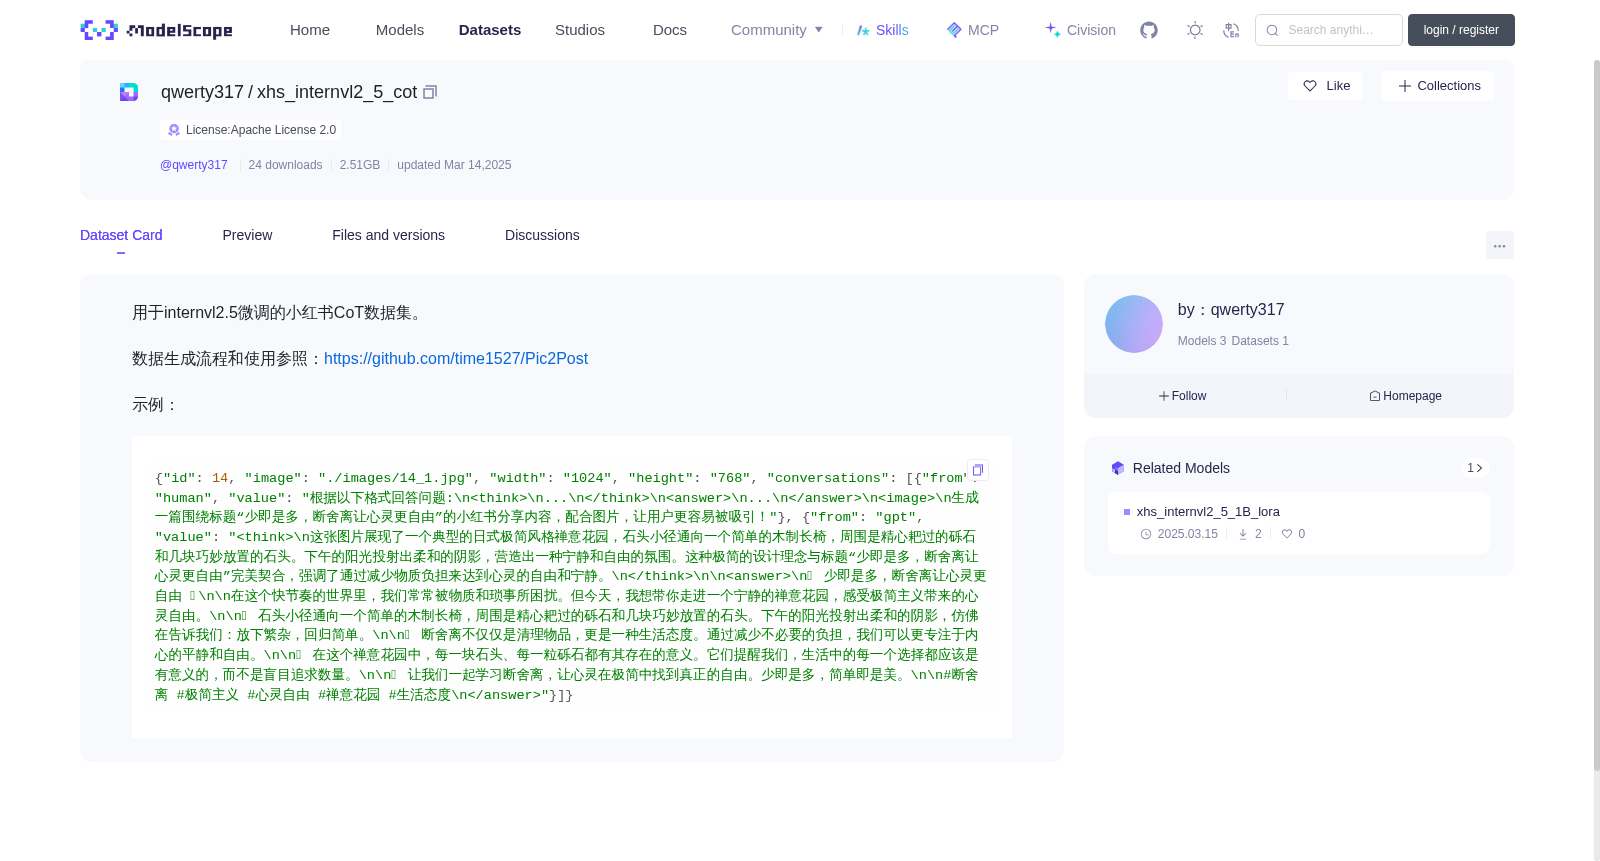Screen dimensions: 1600x861
Task: Copy the example code block
Action: click(x=978, y=470)
